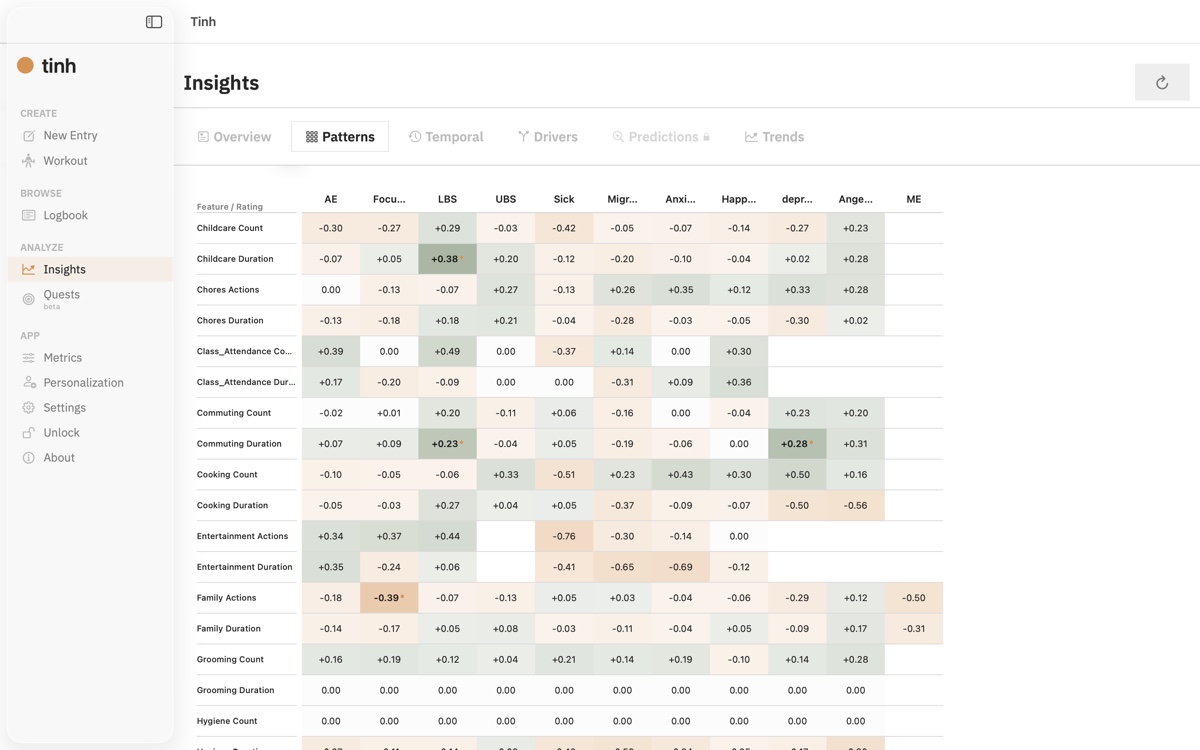
Task: Click the lock icon beside Predictions
Action: pyautogui.click(x=706, y=137)
